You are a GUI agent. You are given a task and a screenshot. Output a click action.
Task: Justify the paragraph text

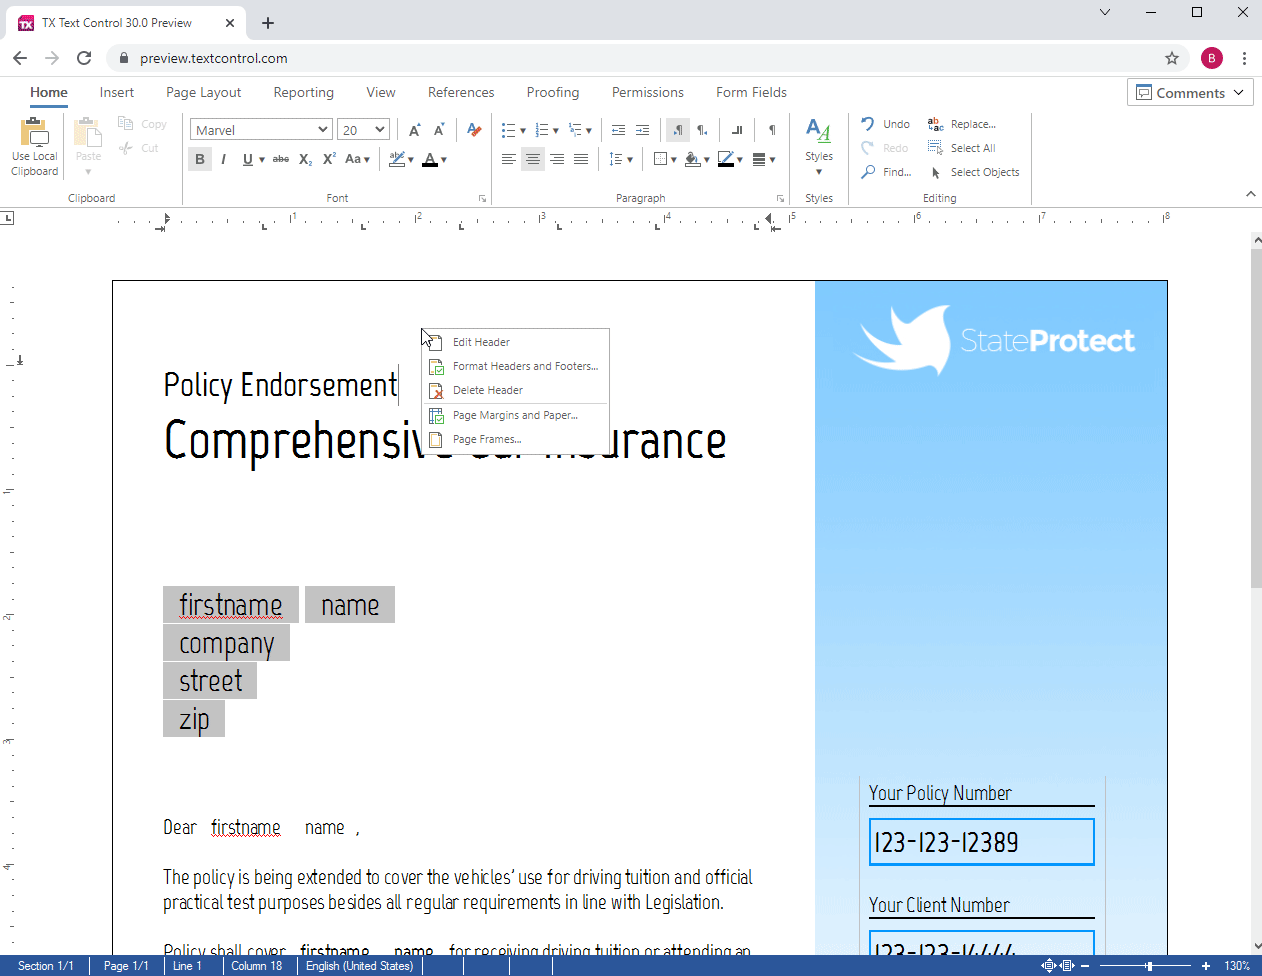coord(581,159)
